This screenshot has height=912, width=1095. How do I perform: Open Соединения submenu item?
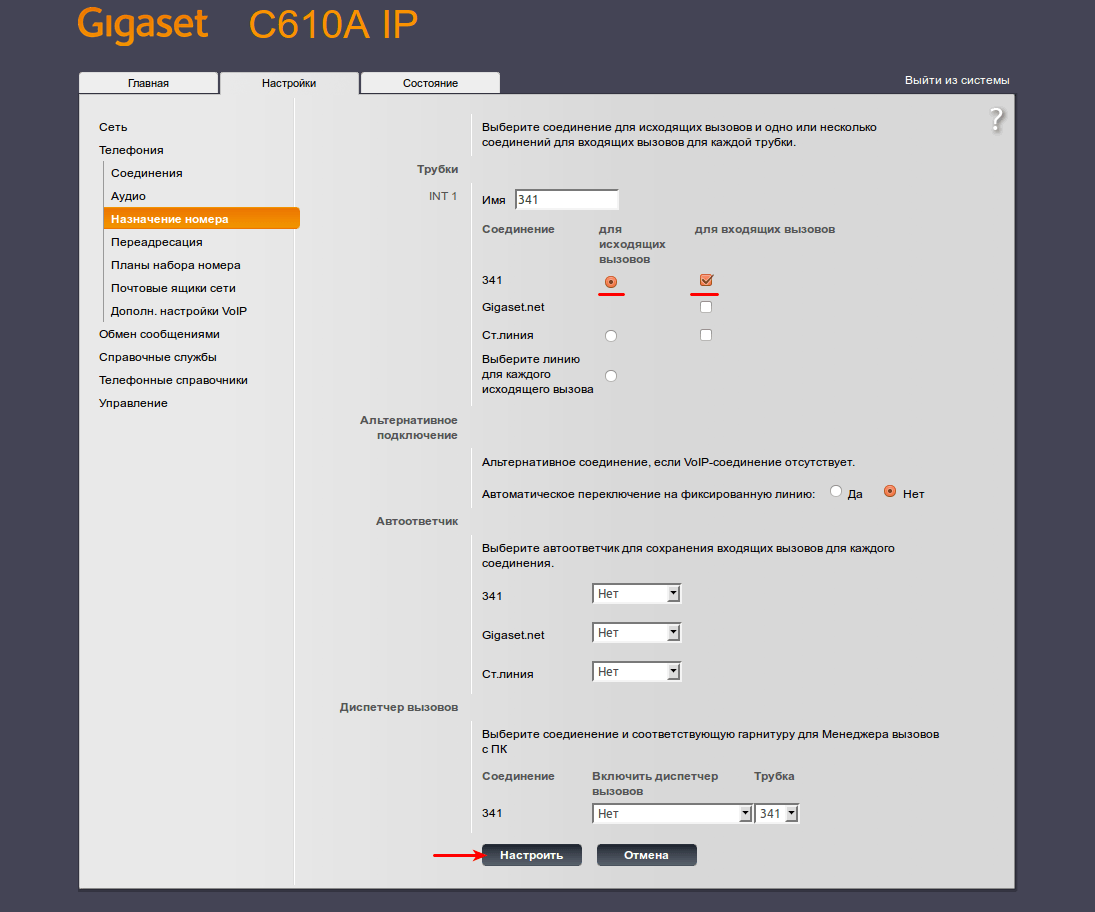pos(147,173)
